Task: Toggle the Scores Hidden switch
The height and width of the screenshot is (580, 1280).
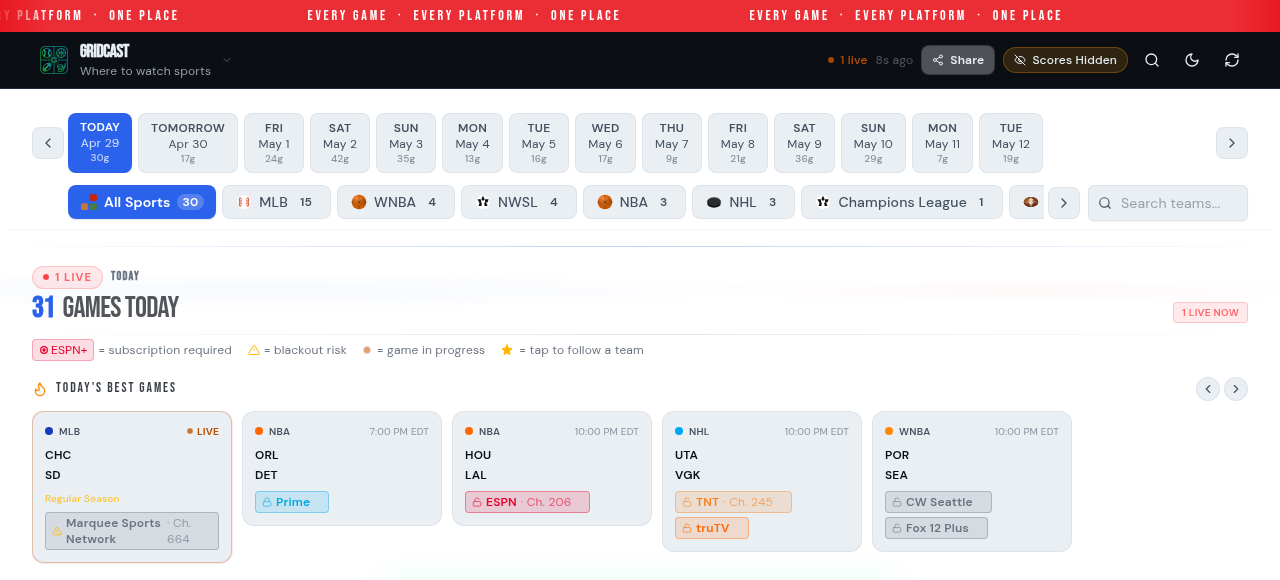Action: point(1065,60)
